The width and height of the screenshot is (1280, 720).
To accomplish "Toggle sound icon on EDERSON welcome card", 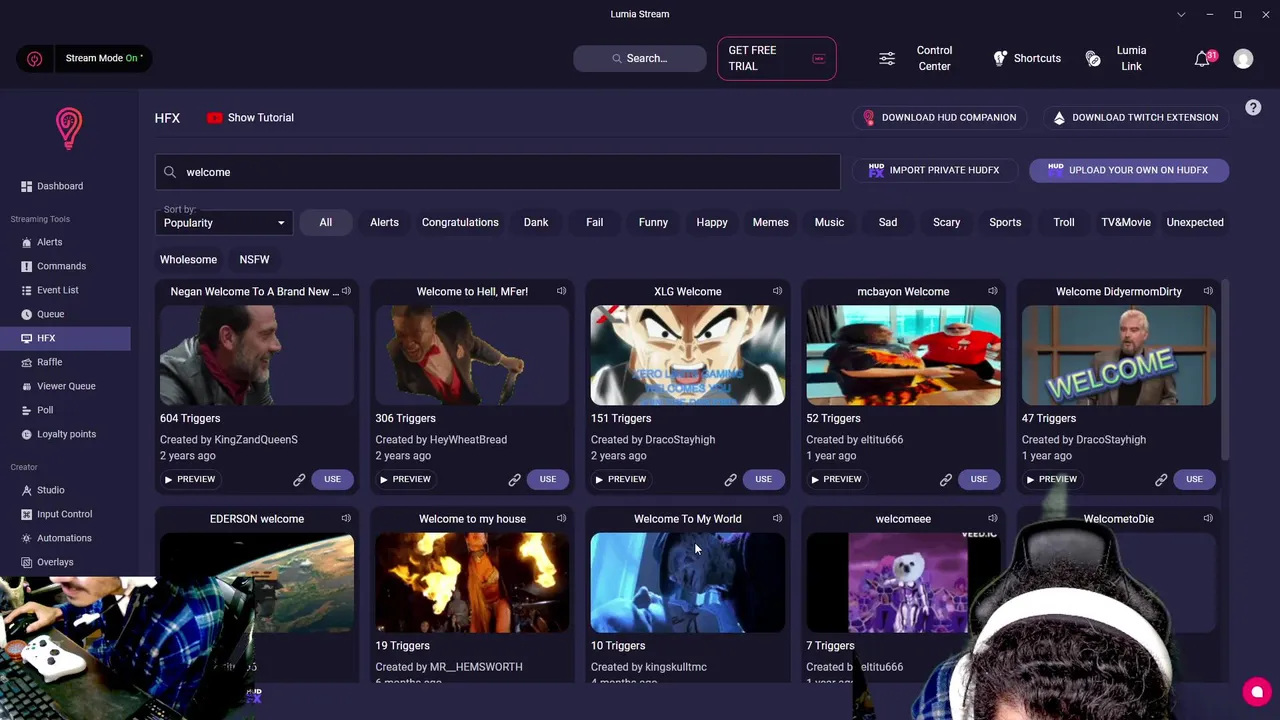I will pyautogui.click(x=346, y=518).
